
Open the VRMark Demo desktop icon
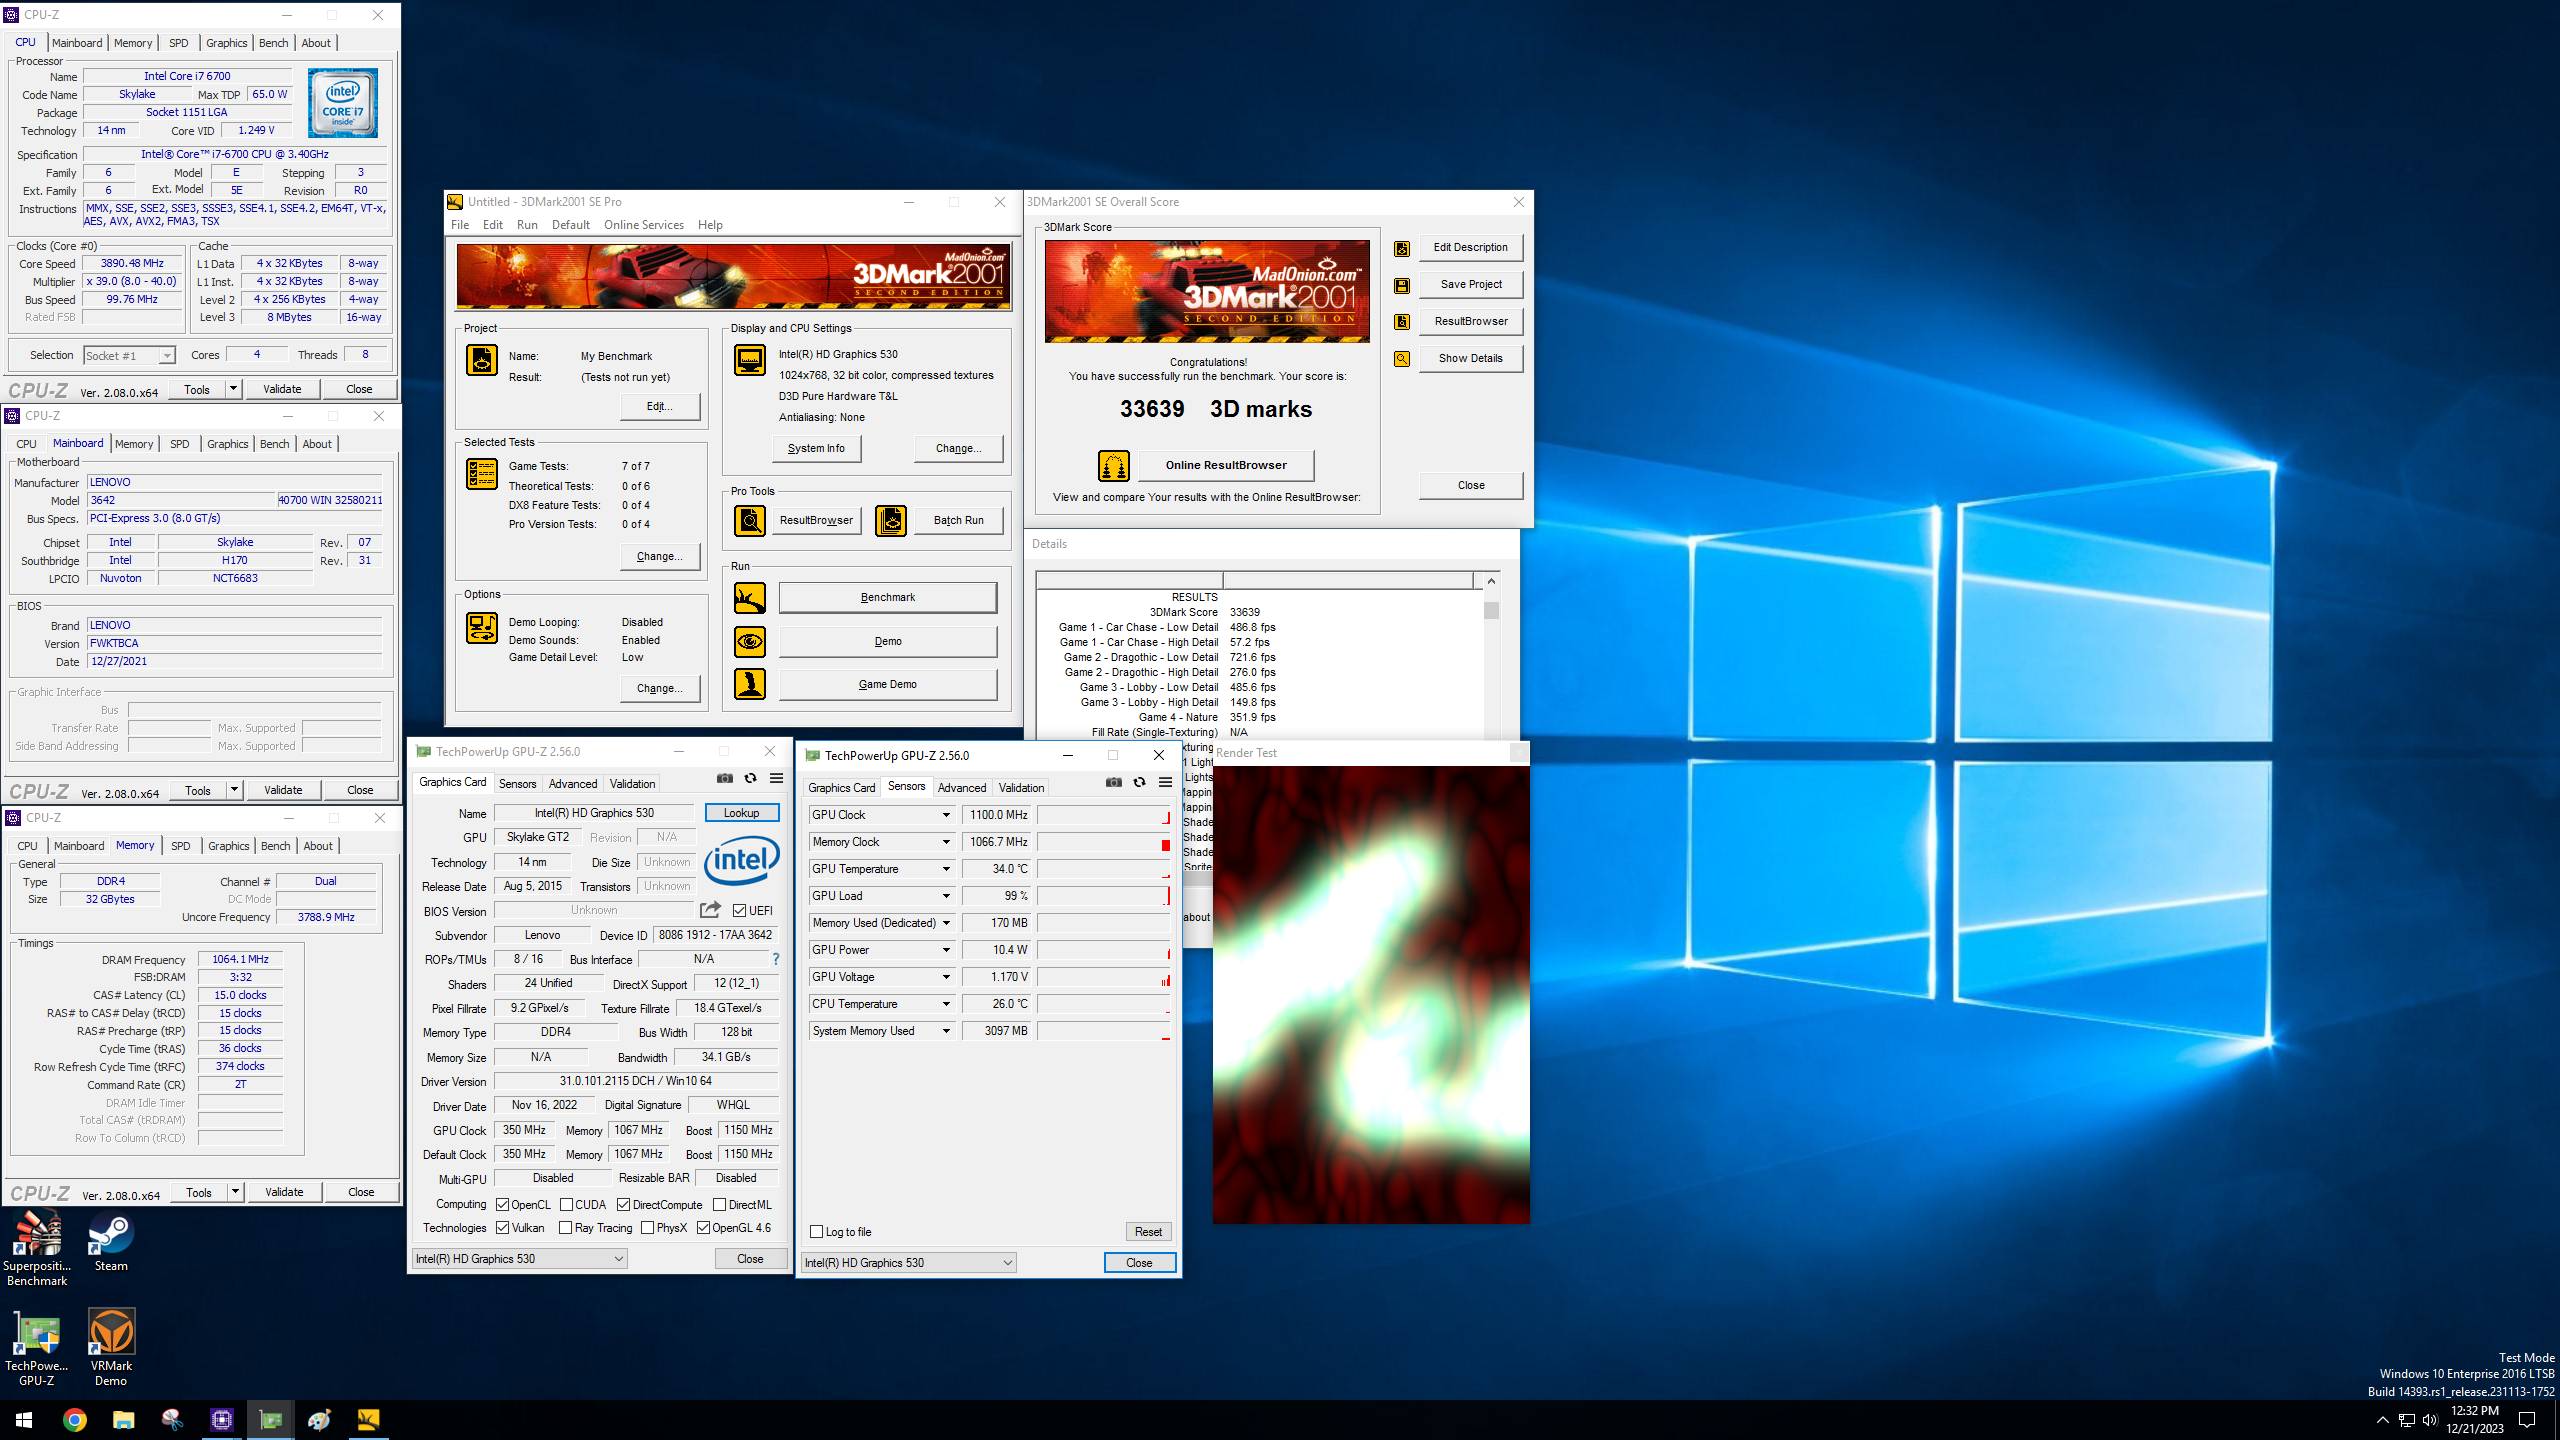[111, 1347]
